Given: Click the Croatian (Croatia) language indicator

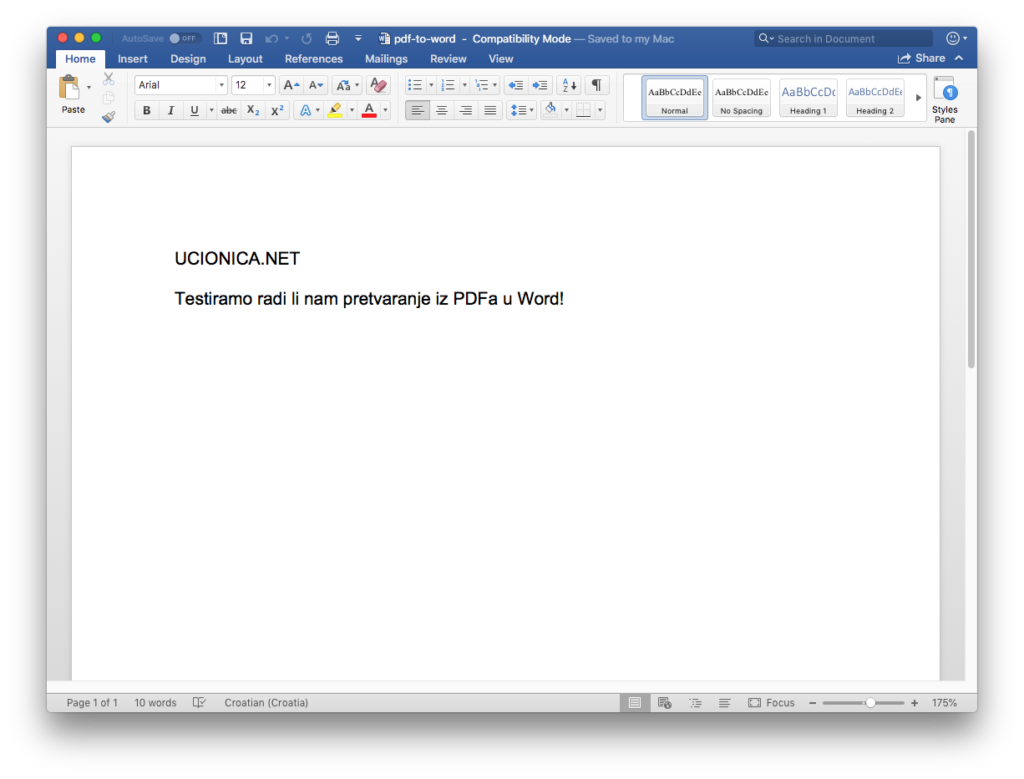Looking at the screenshot, I should pyautogui.click(x=266, y=703).
